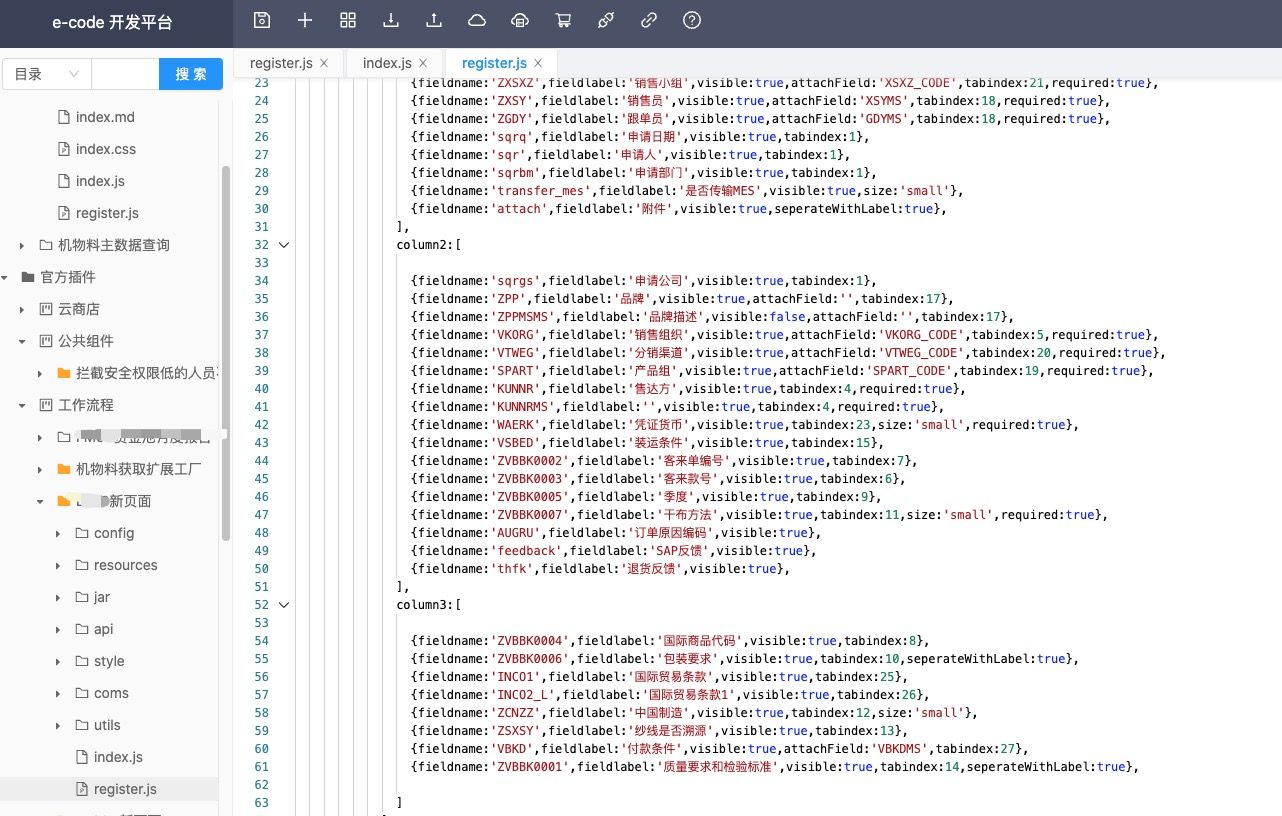This screenshot has height=816, width=1282.
Task: Switch to the first register.js tab
Action: [x=282, y=62]
